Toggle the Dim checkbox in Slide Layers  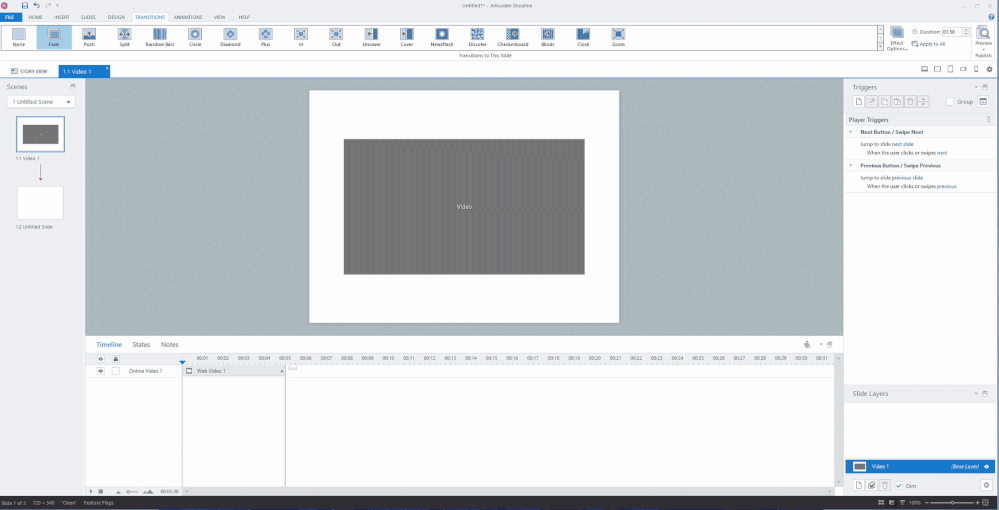click(899, 485)
